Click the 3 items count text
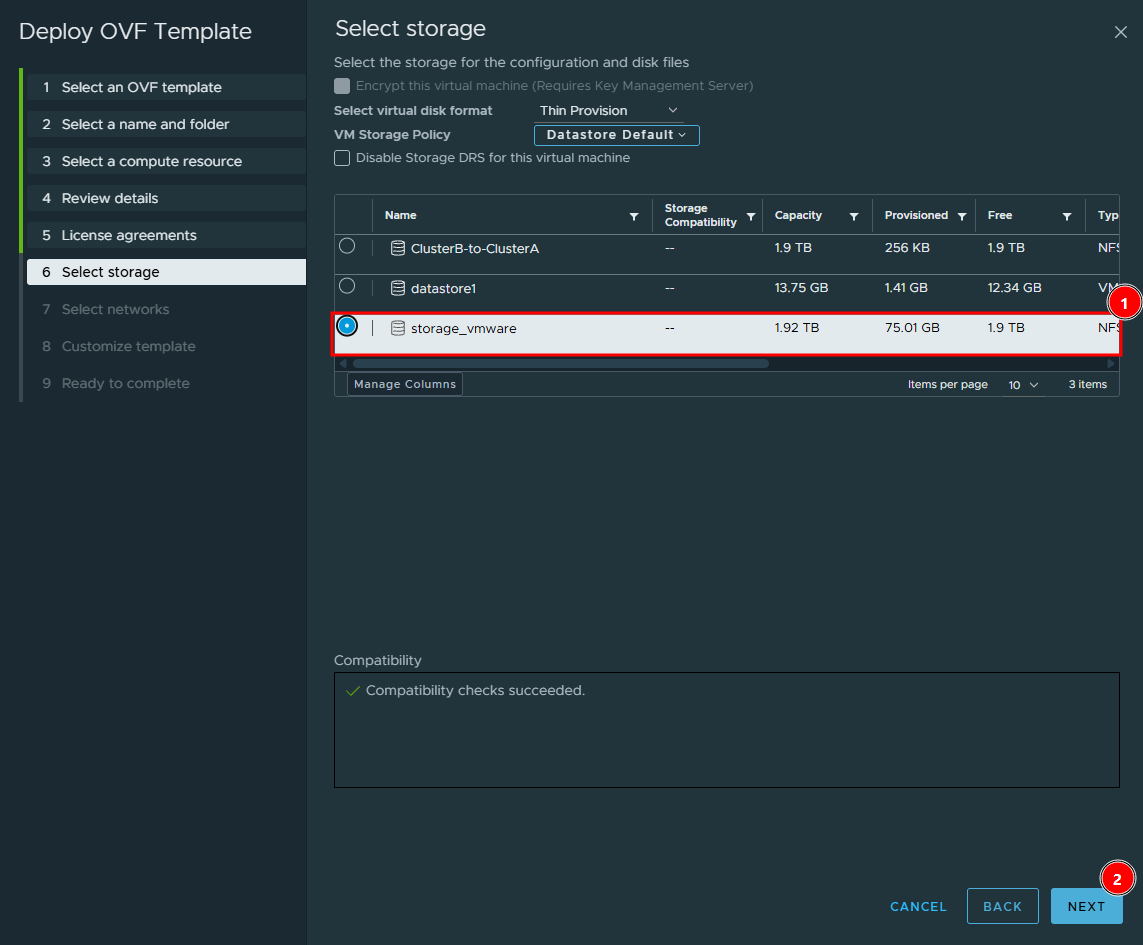 click(x=1088, y=384)
